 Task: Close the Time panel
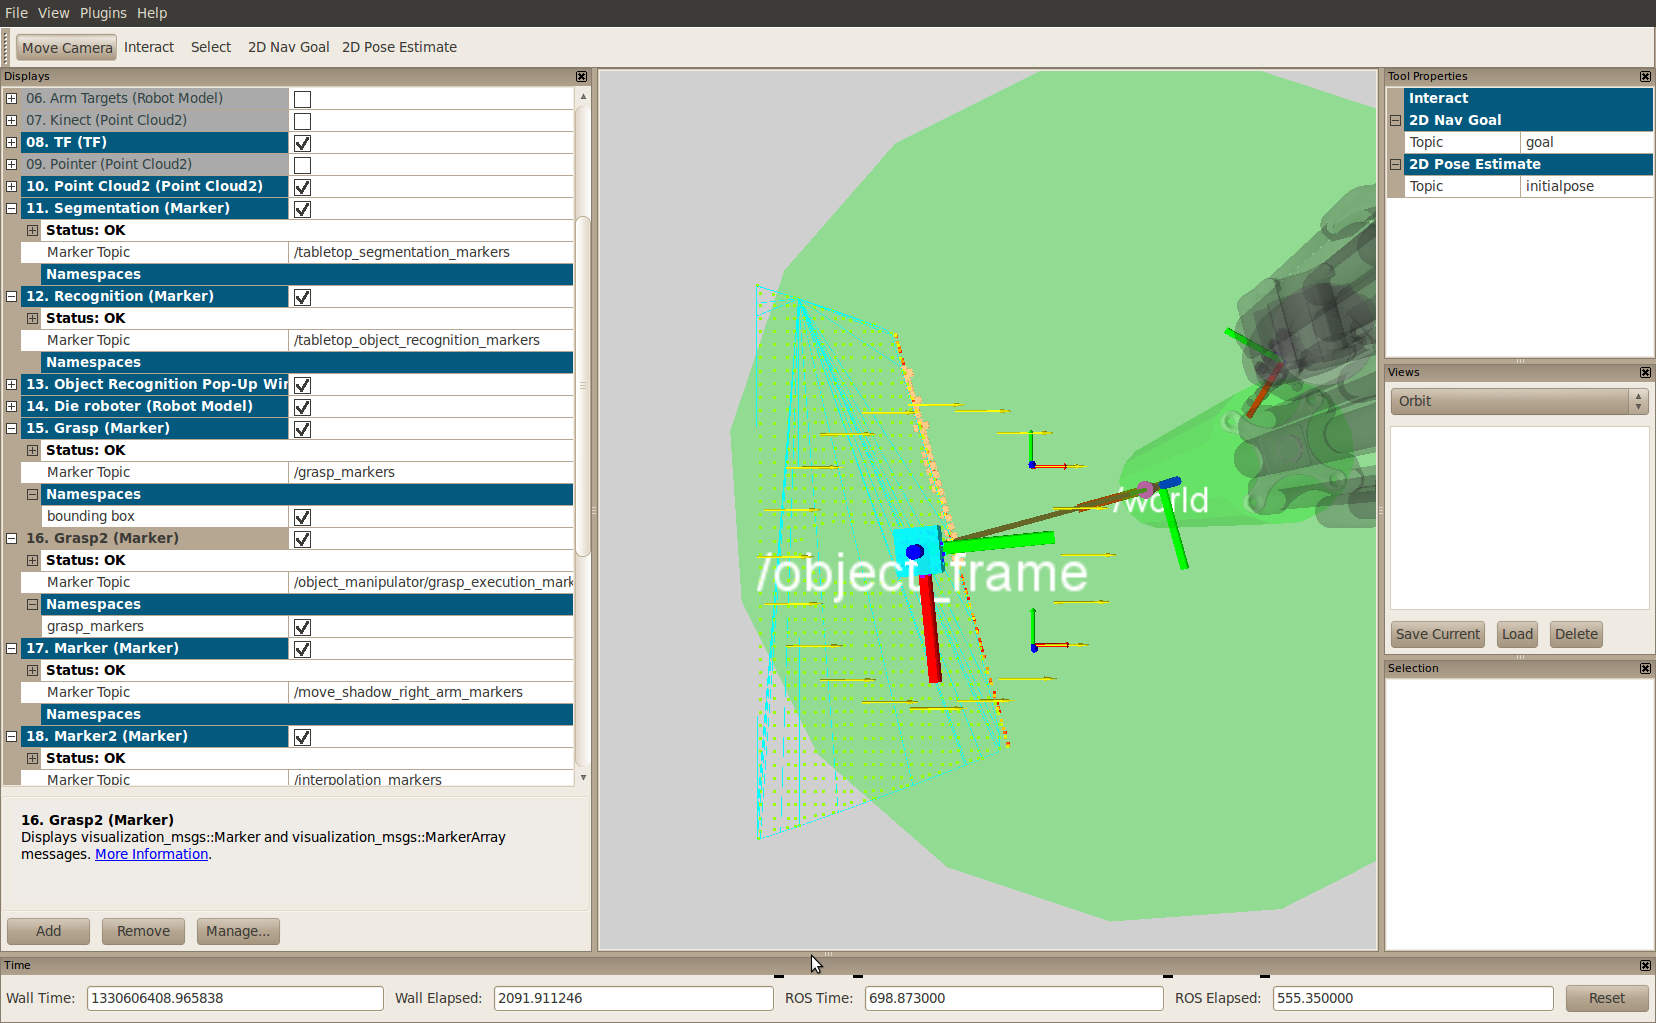point(1645,966)
